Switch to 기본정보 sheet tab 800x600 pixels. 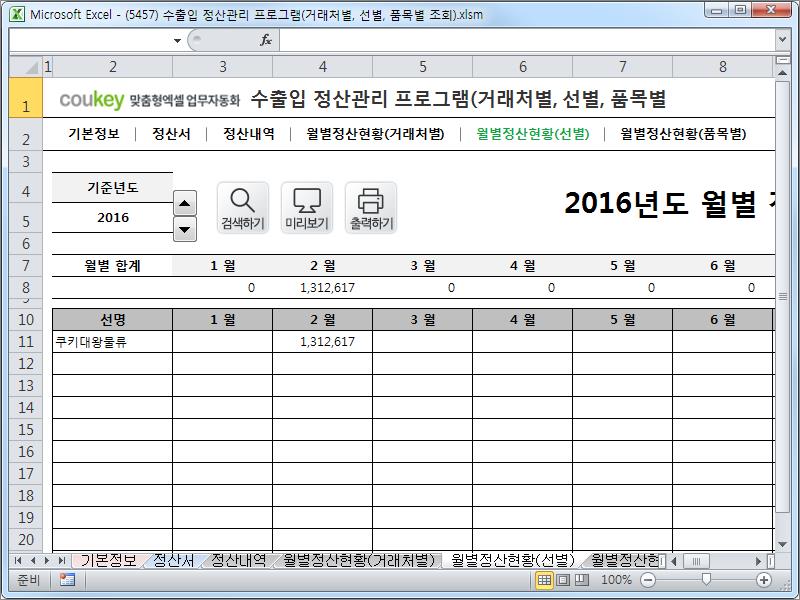[x=109, y=560]
